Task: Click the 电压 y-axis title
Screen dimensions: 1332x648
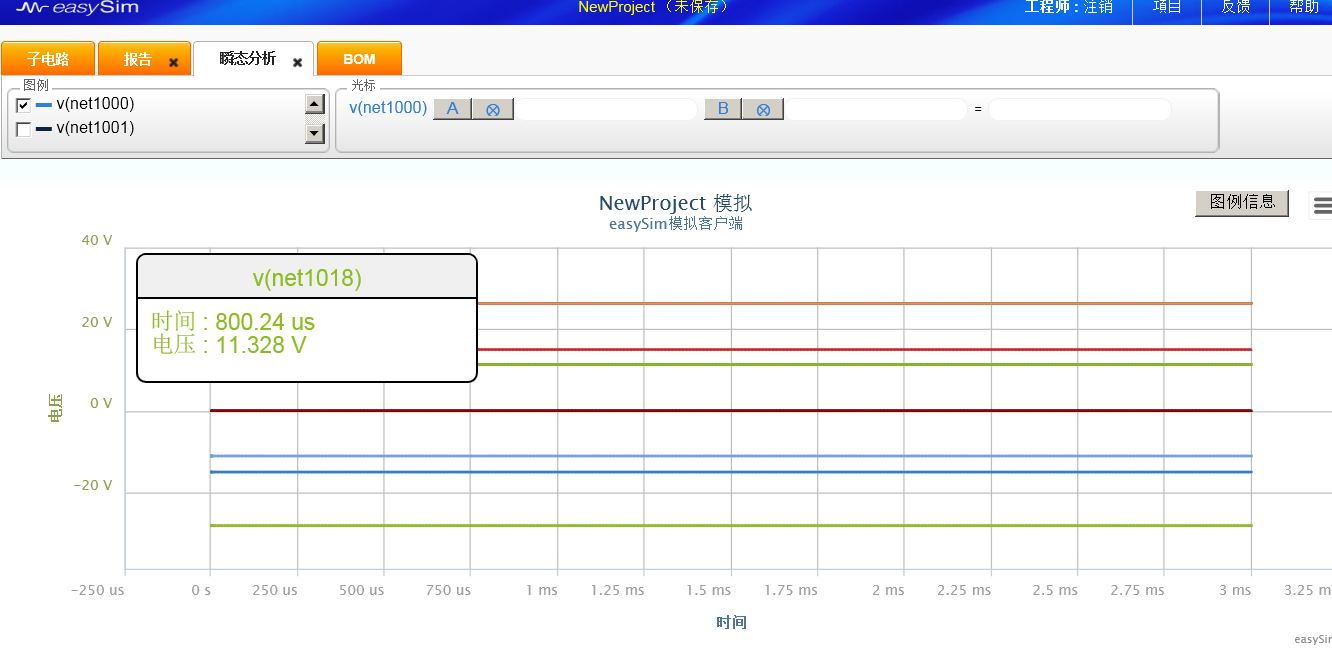Action: tap(54, 407)
